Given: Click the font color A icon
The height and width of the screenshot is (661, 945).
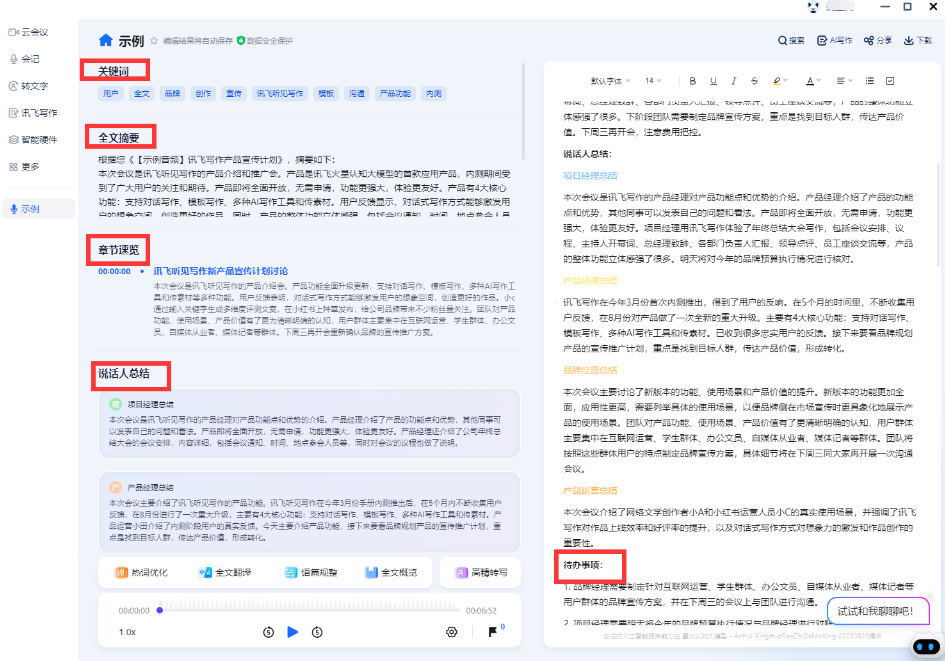Looking at the screenshot, I should [x=810, y=81].
